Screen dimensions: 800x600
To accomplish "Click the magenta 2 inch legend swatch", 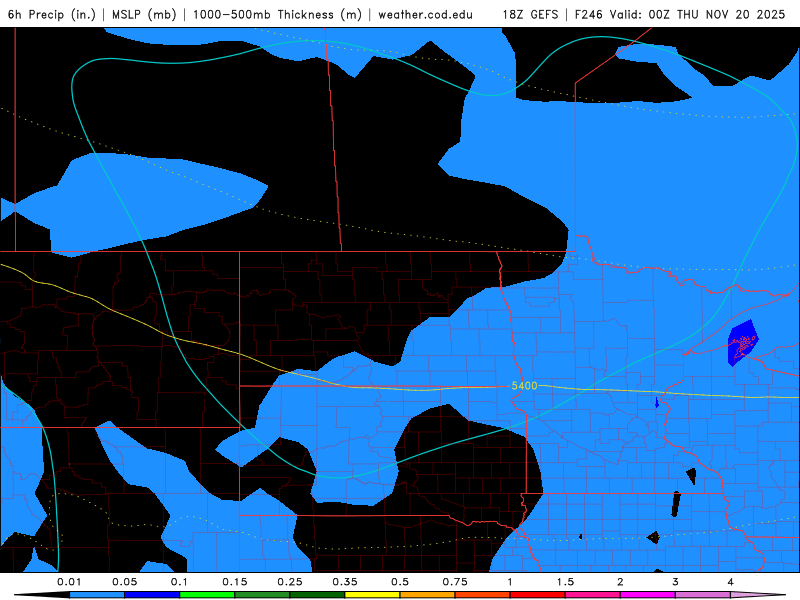I will 648,595.
